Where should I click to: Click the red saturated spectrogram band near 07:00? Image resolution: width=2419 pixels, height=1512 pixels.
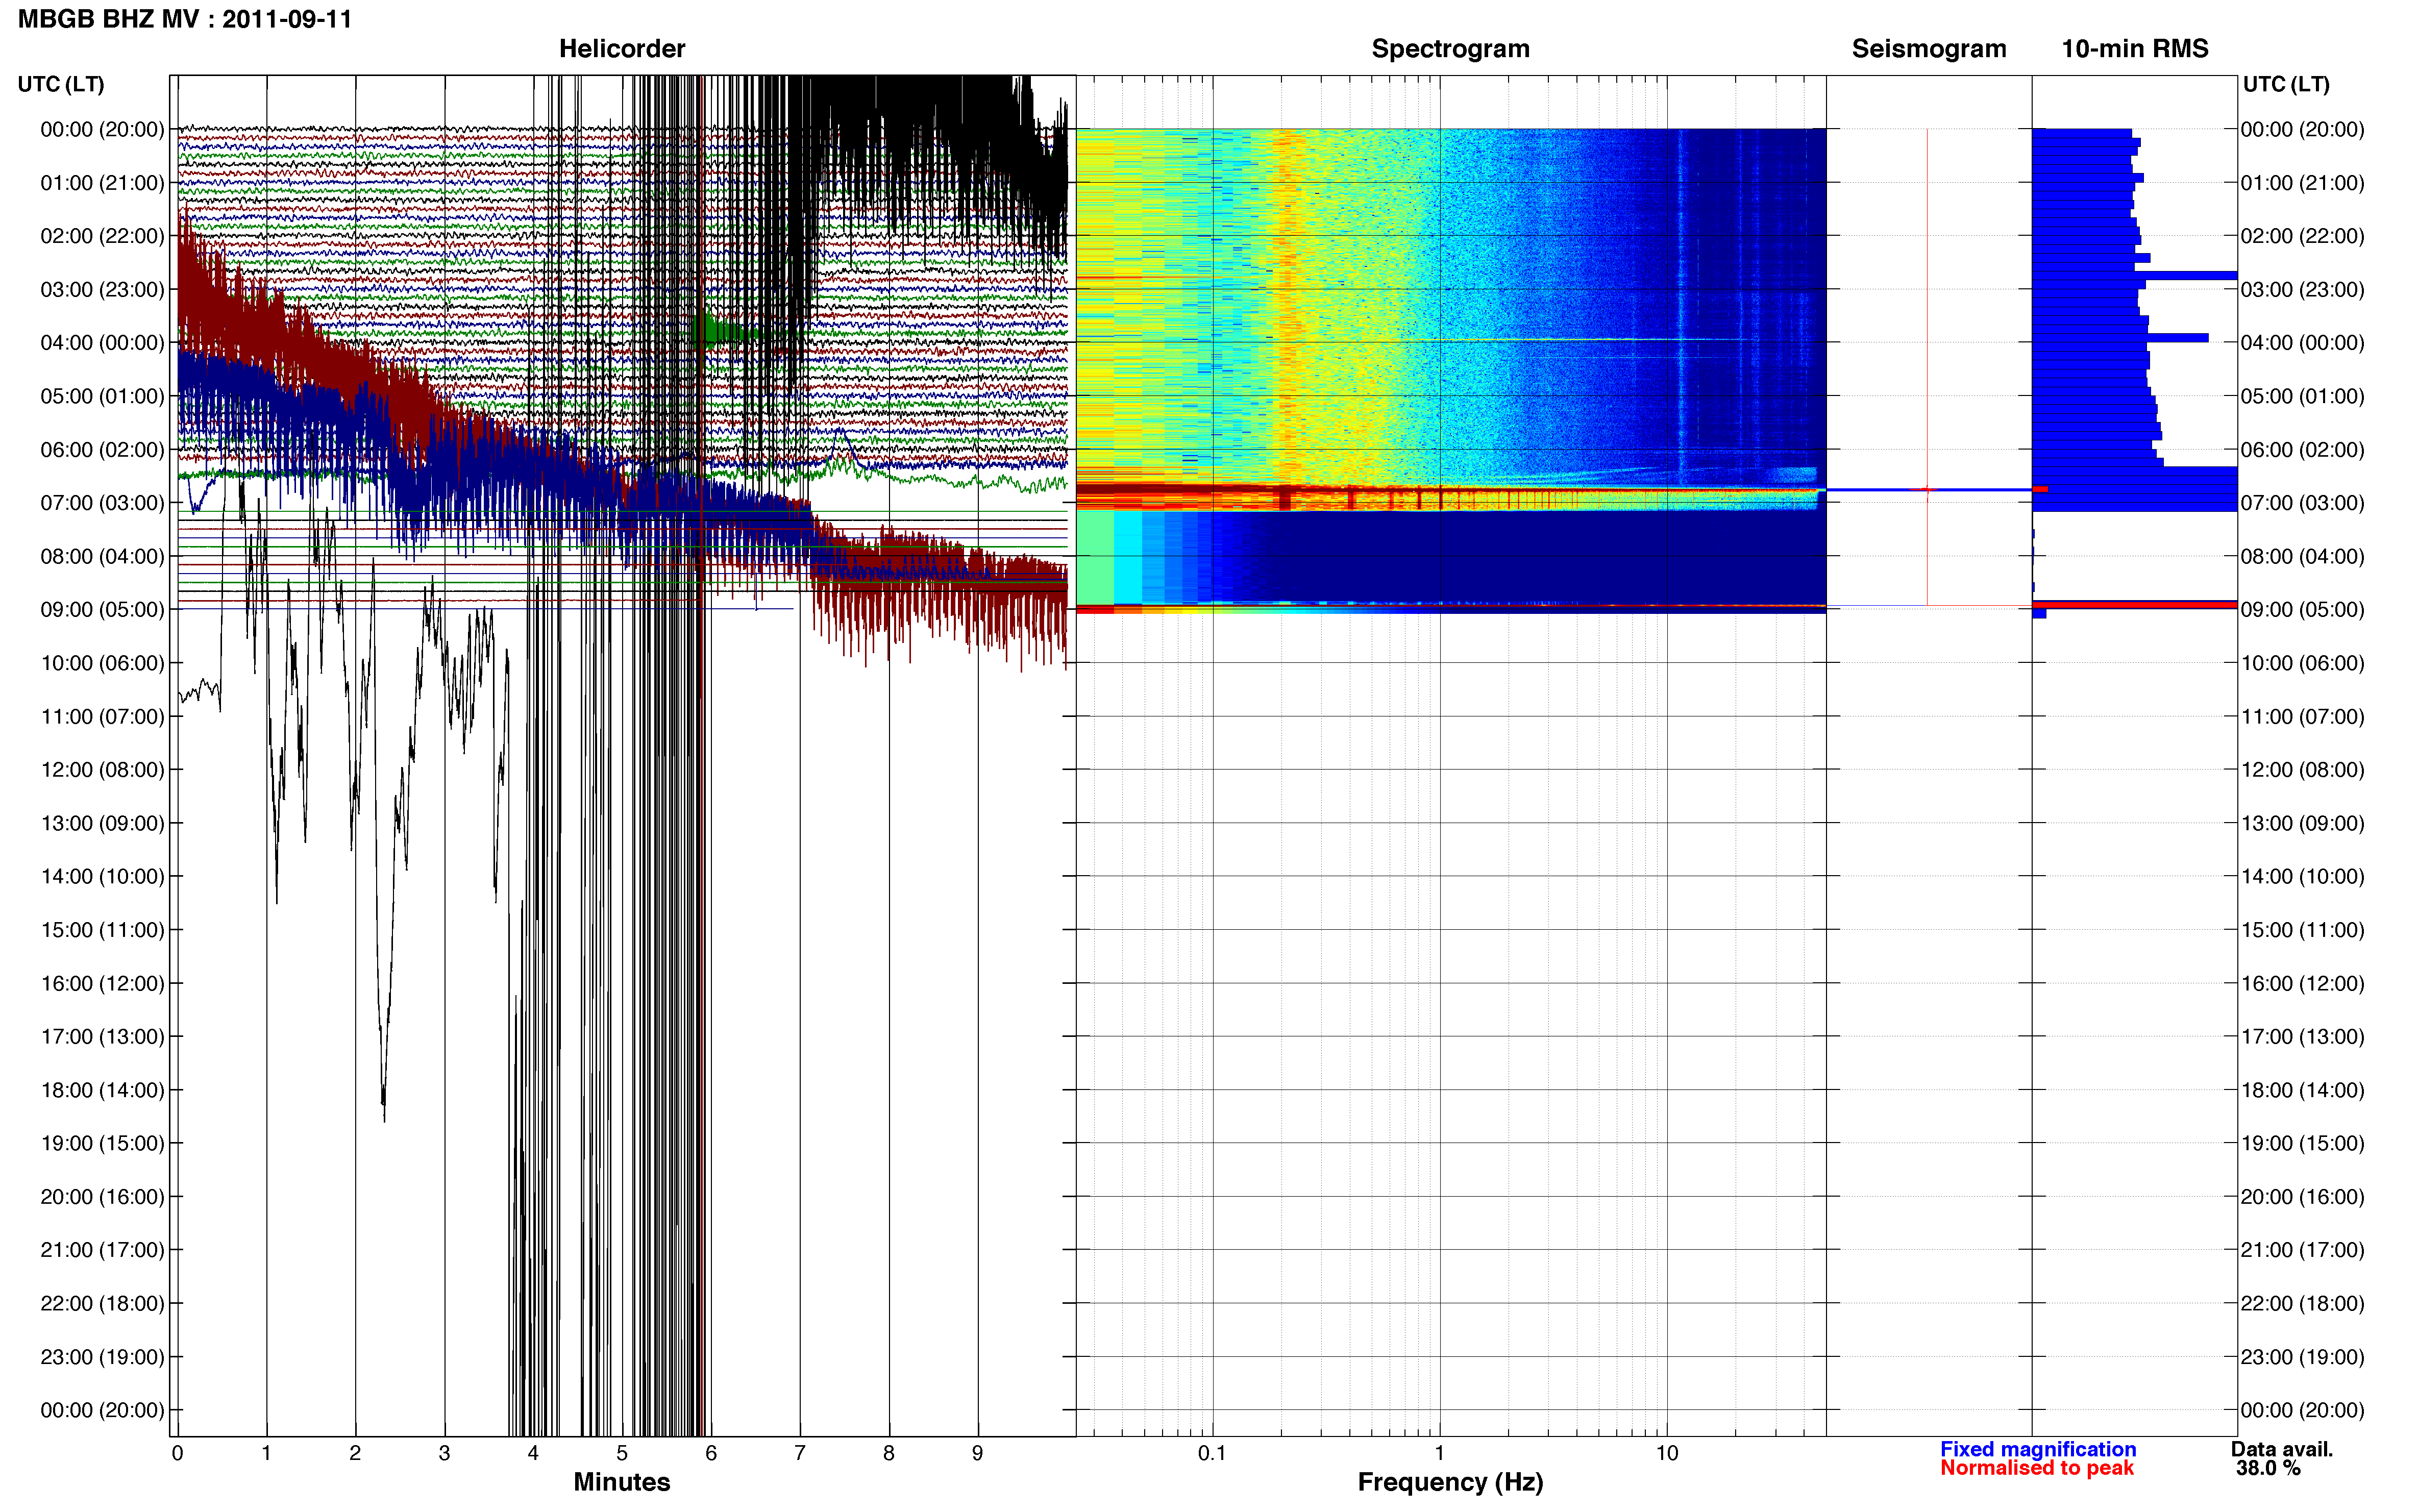pos(1450,490)
